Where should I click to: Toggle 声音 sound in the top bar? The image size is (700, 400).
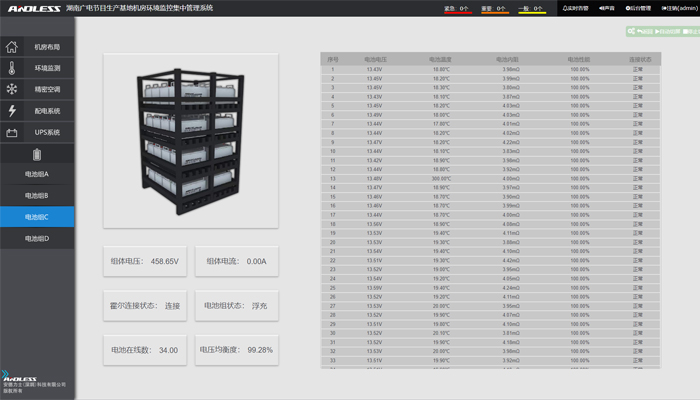click(608, 7)
